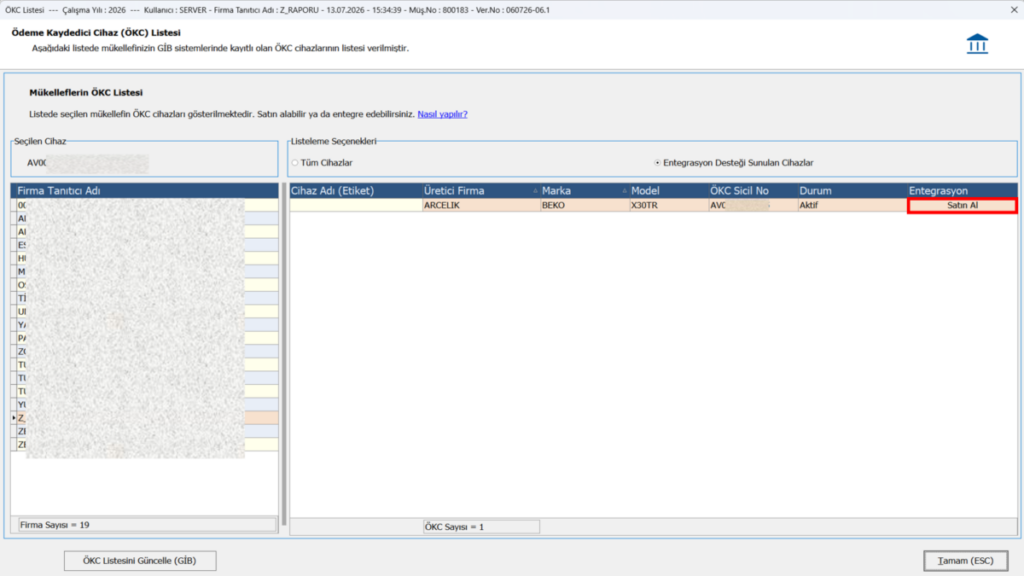The width and height of the screenshot is (1024, 576).
Task: Open the Nasıl yapılır? help link
Action: [x=442, y=114]
